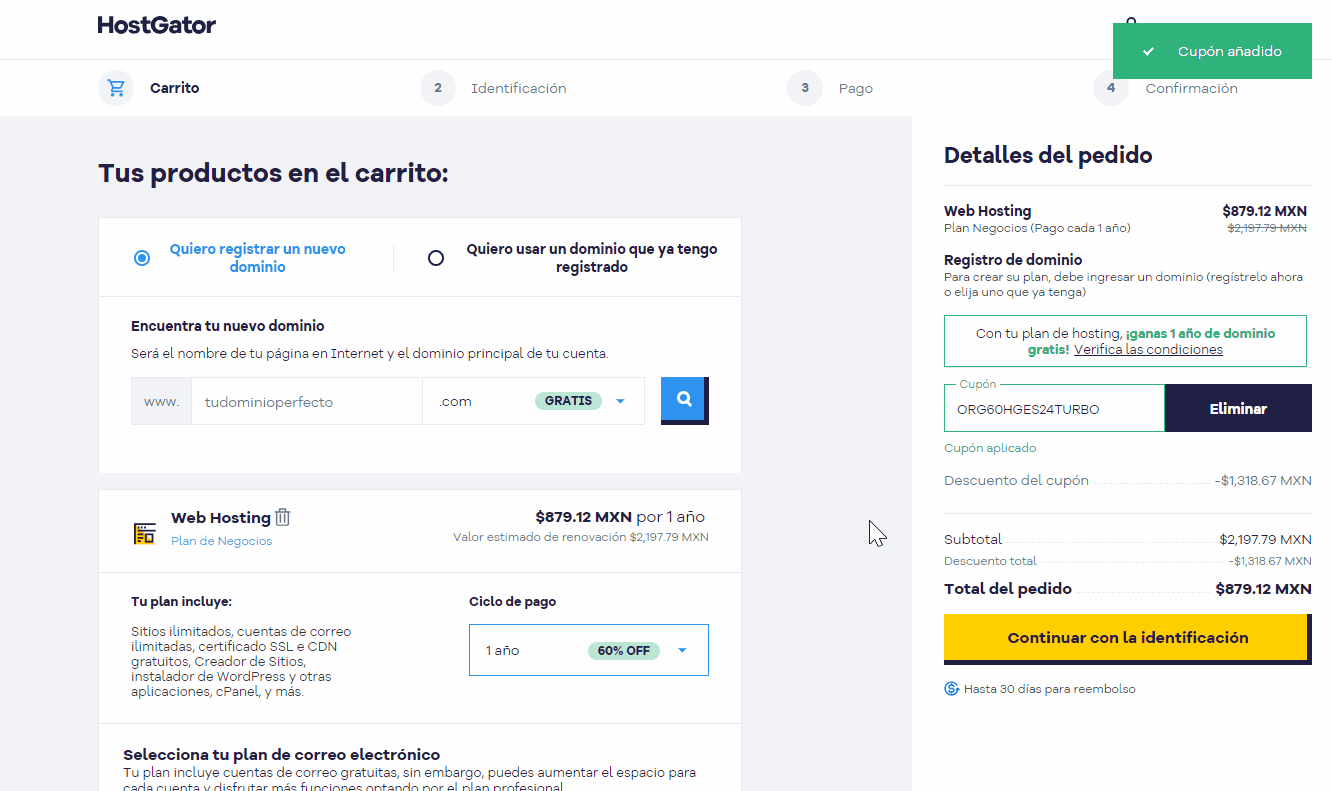This screenshot has height=791, width=1332.
Task: Click the domain name input field
Action: tap(307, 401)
